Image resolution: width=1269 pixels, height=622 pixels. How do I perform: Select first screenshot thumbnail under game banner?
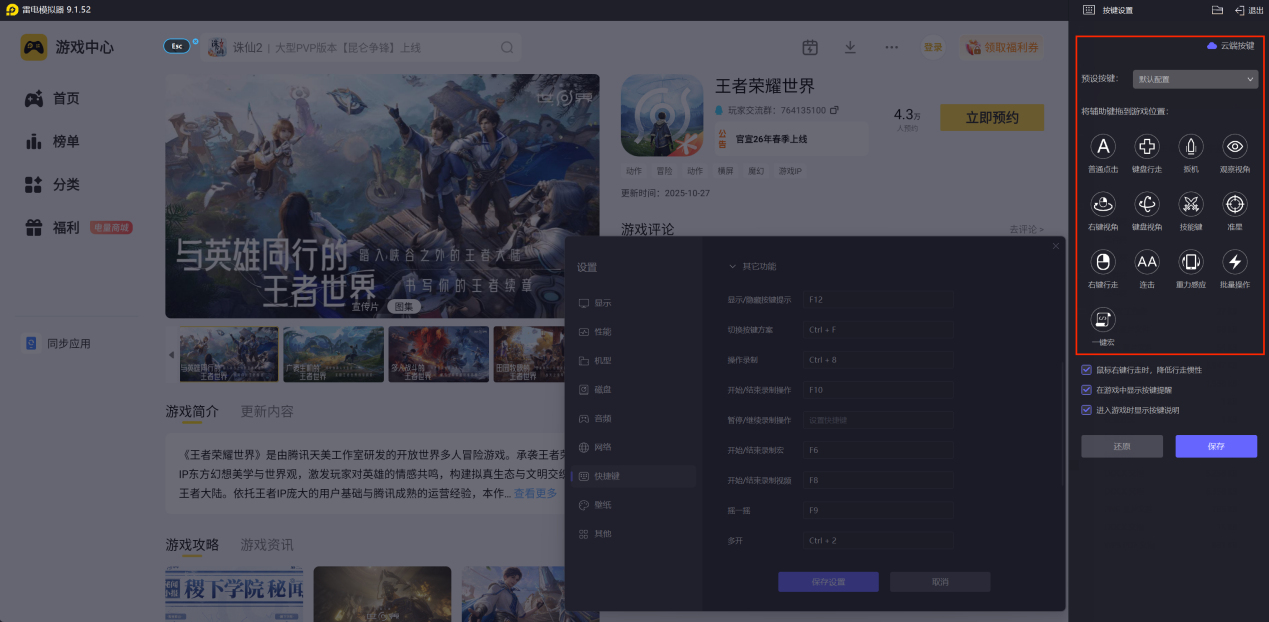pos(228,354)
